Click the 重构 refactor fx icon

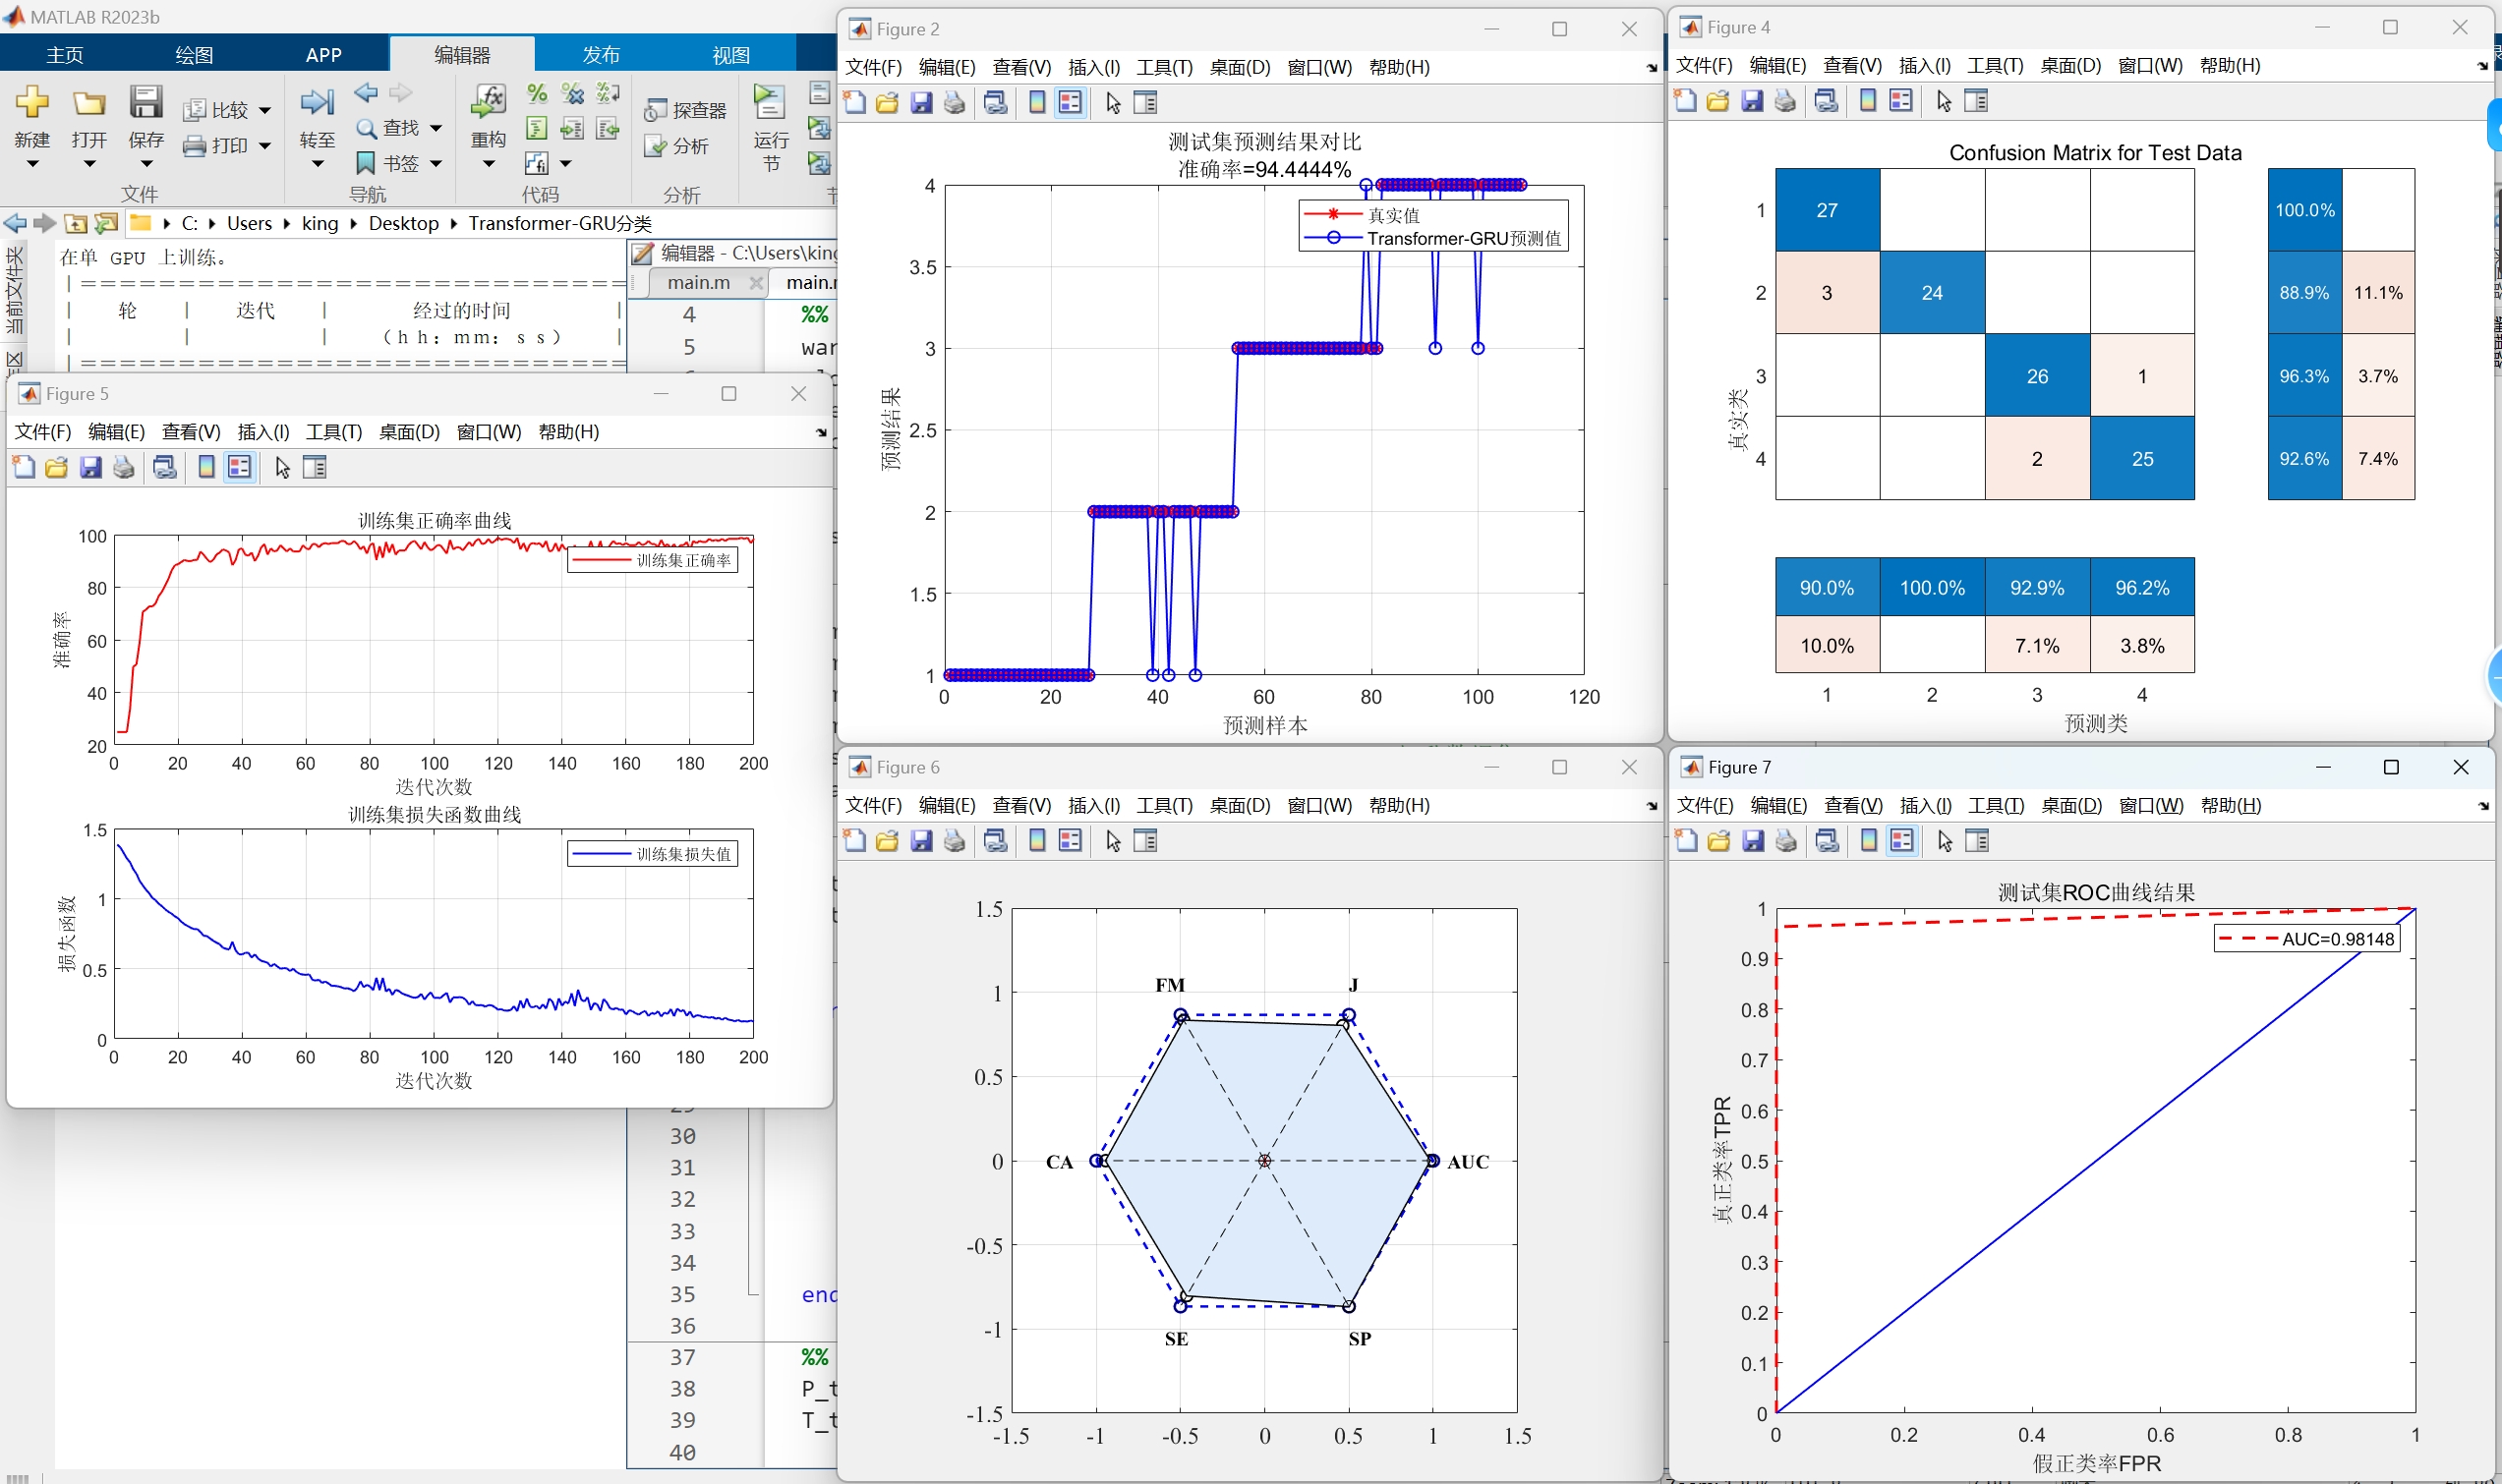click(488, 101)
